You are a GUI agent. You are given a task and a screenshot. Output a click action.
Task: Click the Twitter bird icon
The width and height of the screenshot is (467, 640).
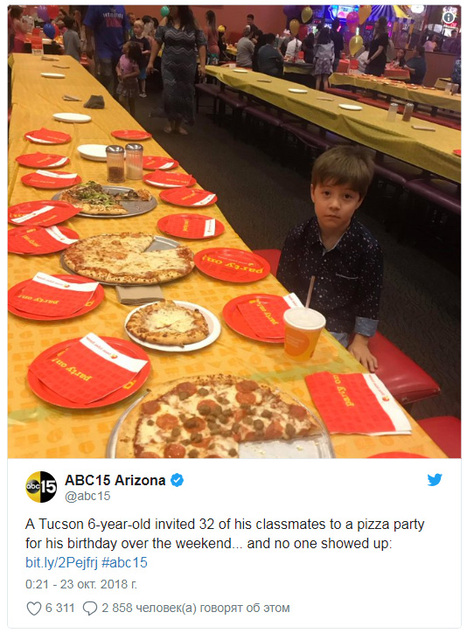point(435,480)
